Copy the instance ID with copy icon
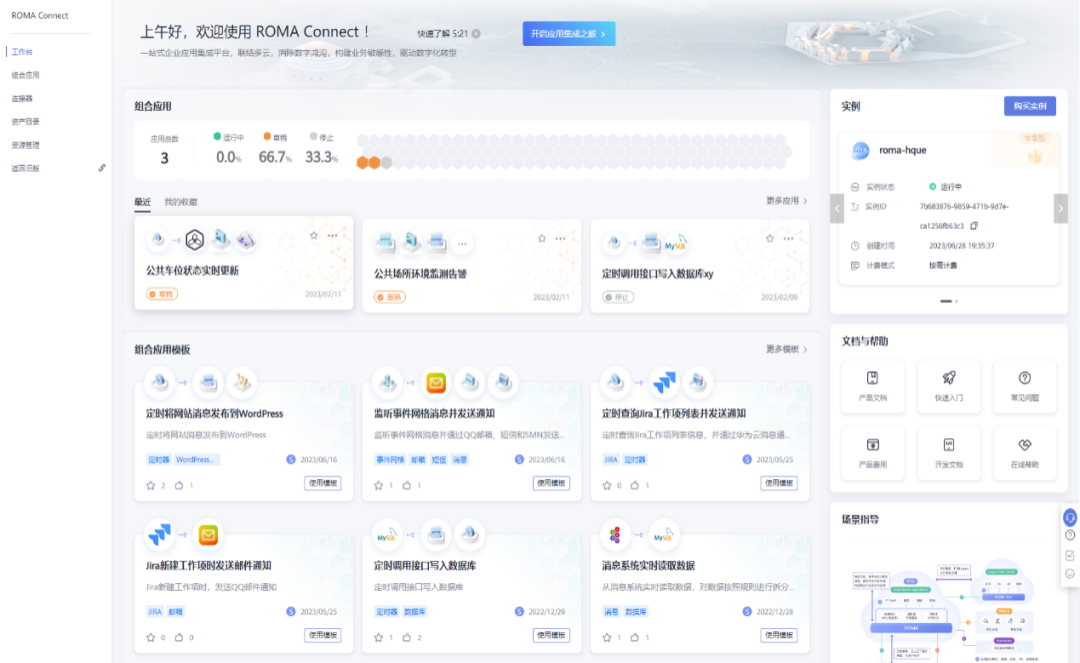The image size is (1080, 663). [x=974, y=226]
